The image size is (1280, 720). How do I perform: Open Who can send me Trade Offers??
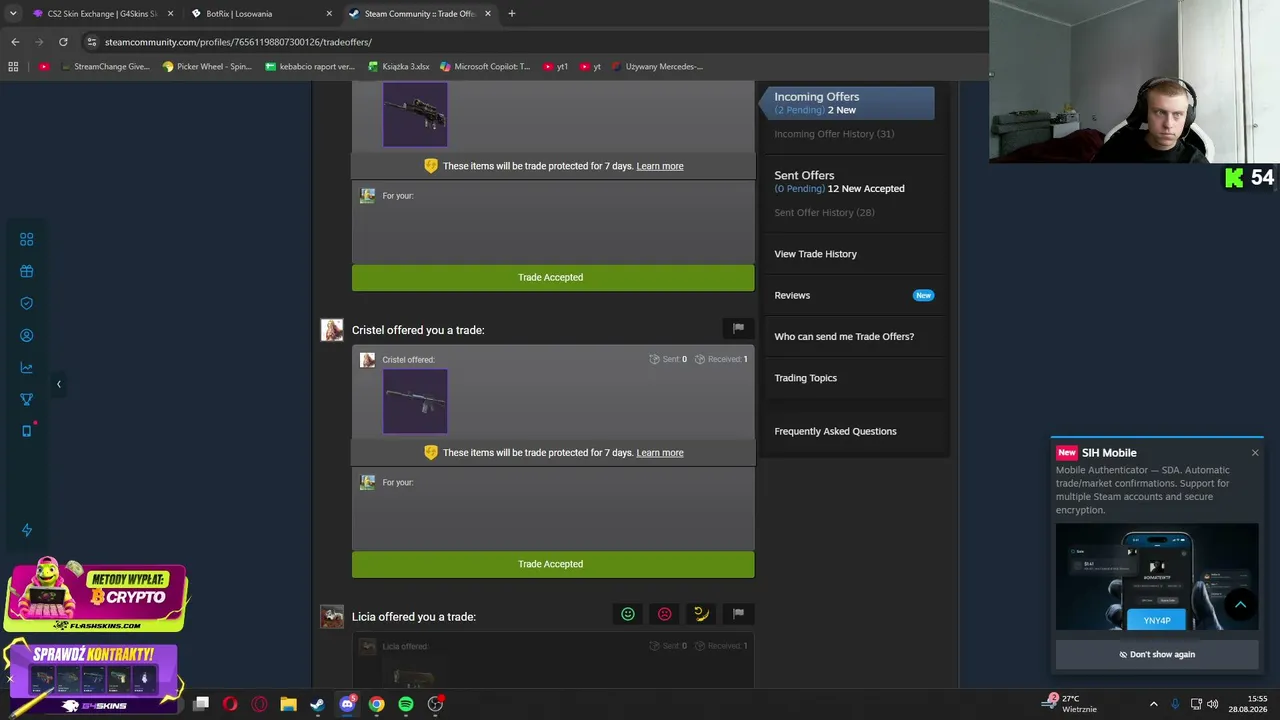tap(844, 337)
